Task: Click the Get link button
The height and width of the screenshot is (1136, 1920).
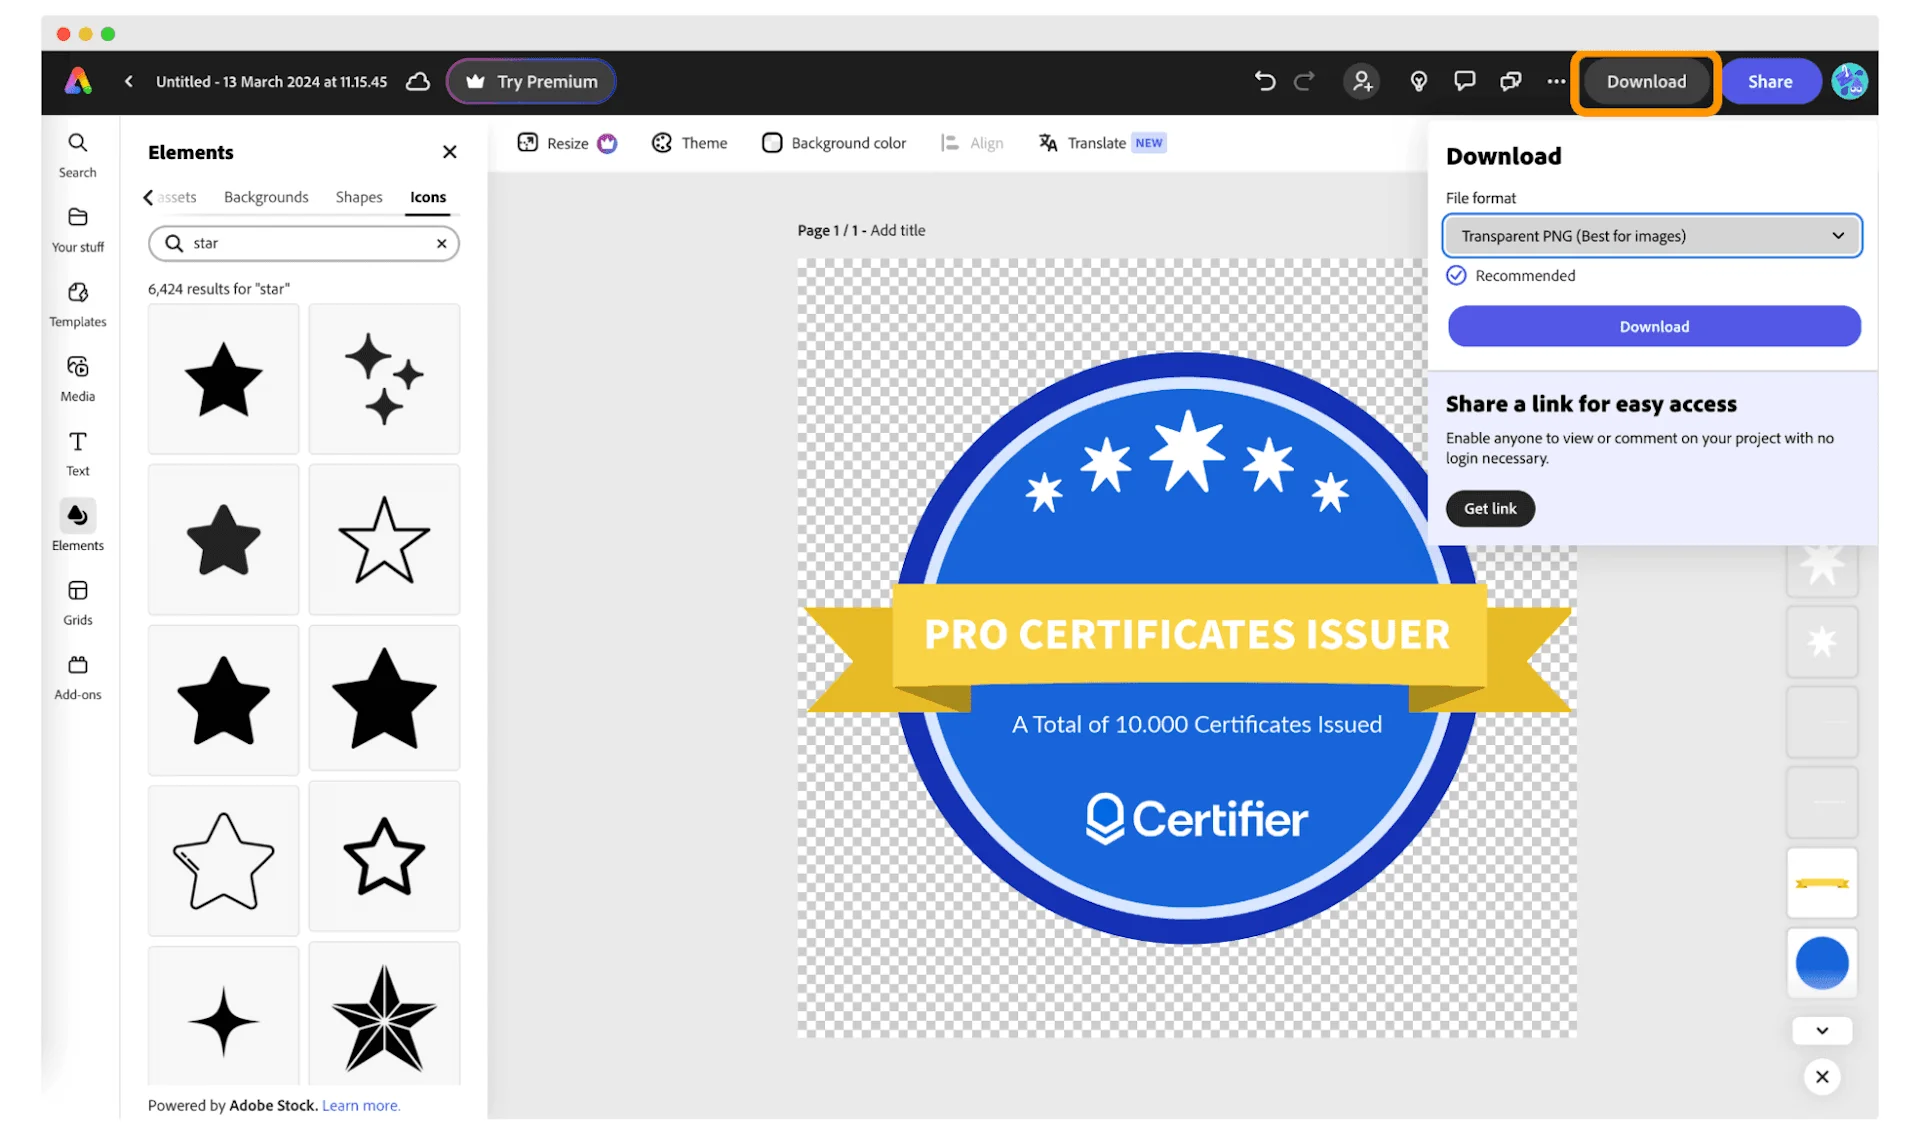Action: tap(1489, 507)
